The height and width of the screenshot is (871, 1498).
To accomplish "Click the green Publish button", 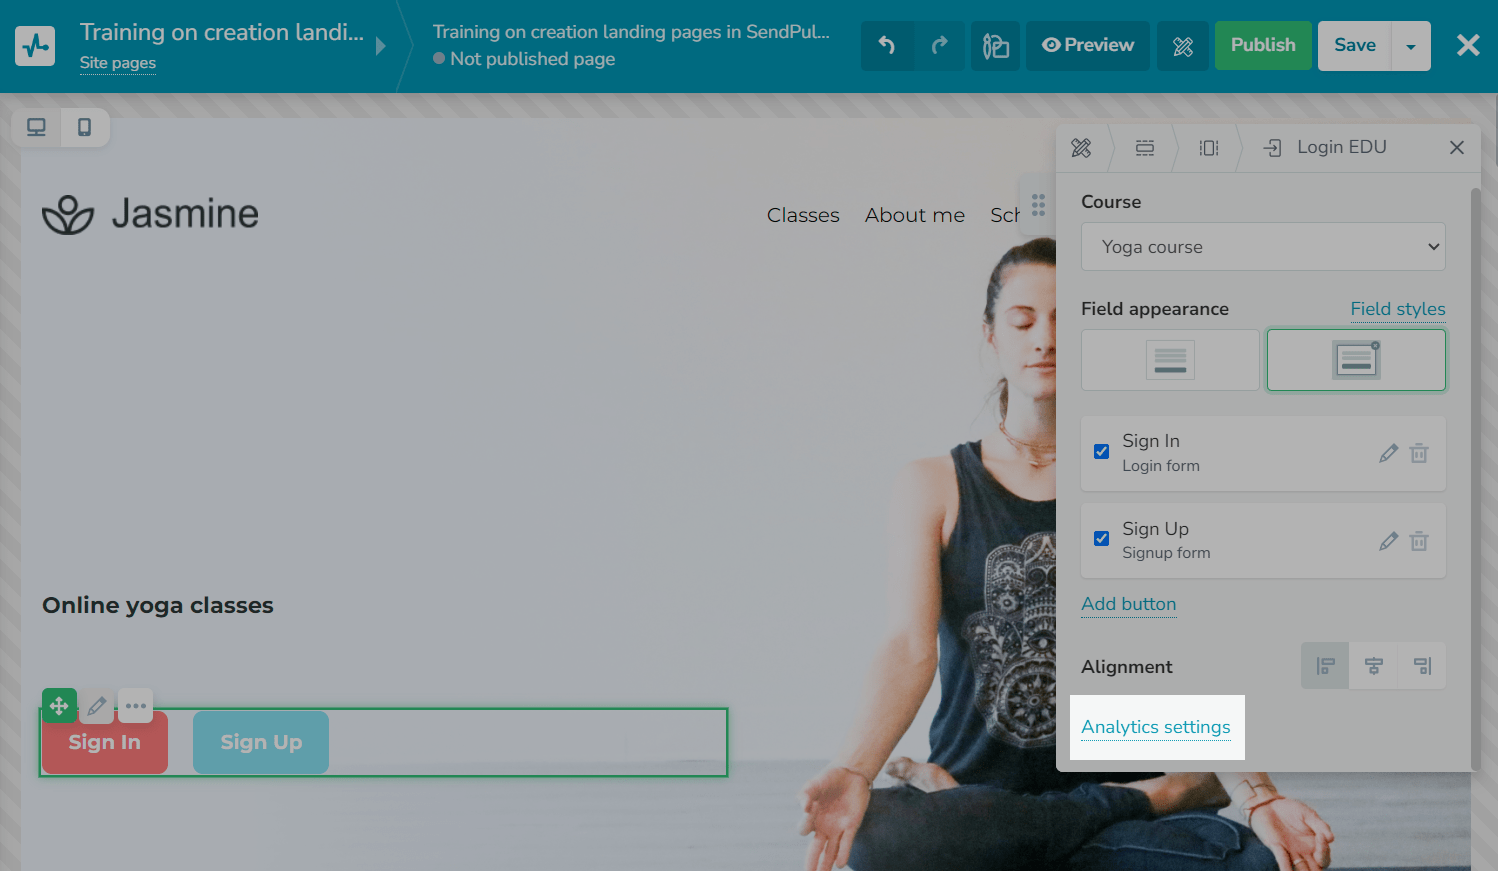I will pyautogui.click(x=1262, y=46).
